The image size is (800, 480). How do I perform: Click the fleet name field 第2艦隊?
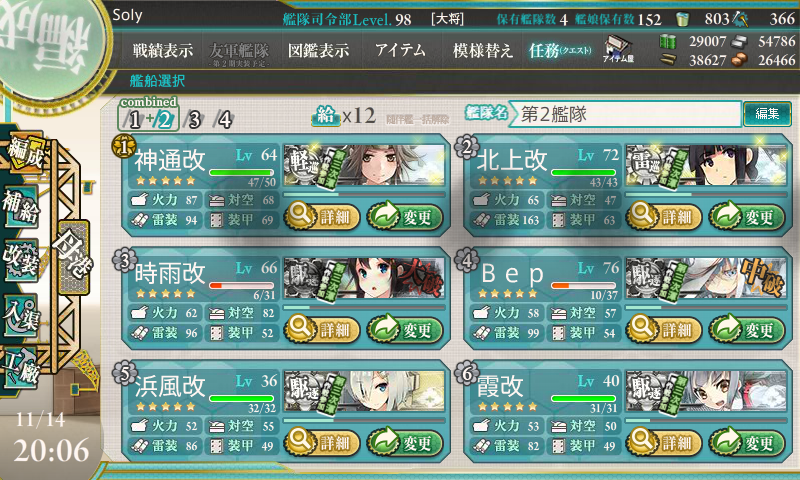(x=625, y=114)
